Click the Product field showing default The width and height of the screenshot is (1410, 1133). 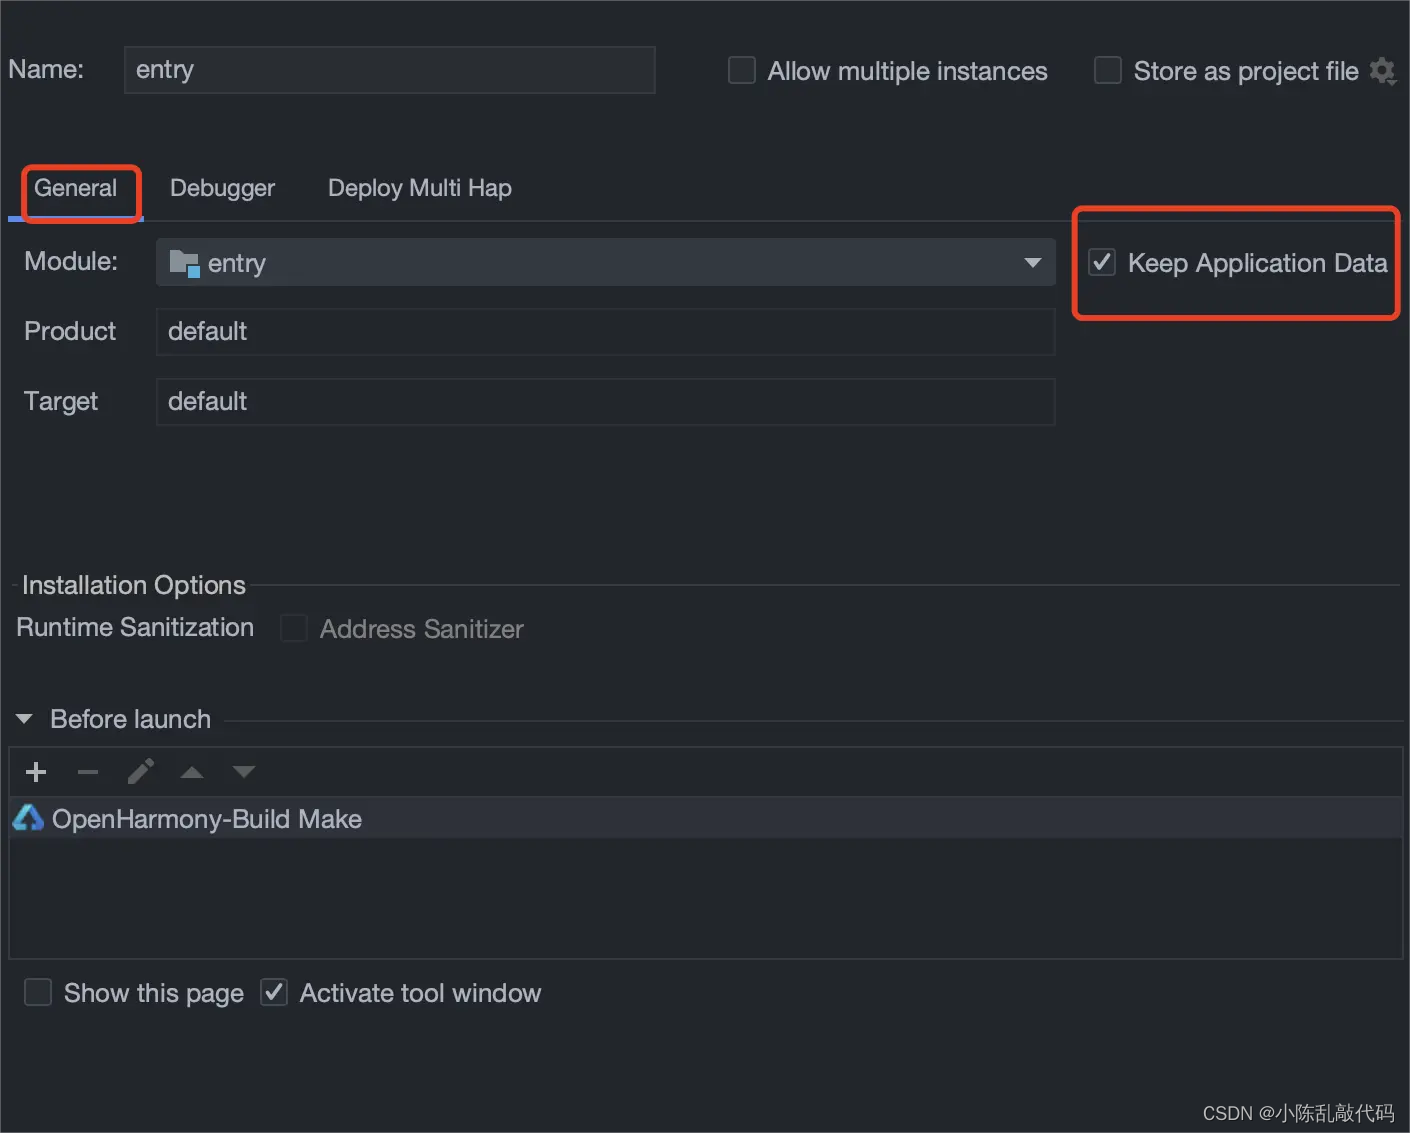tap(606, 332)
